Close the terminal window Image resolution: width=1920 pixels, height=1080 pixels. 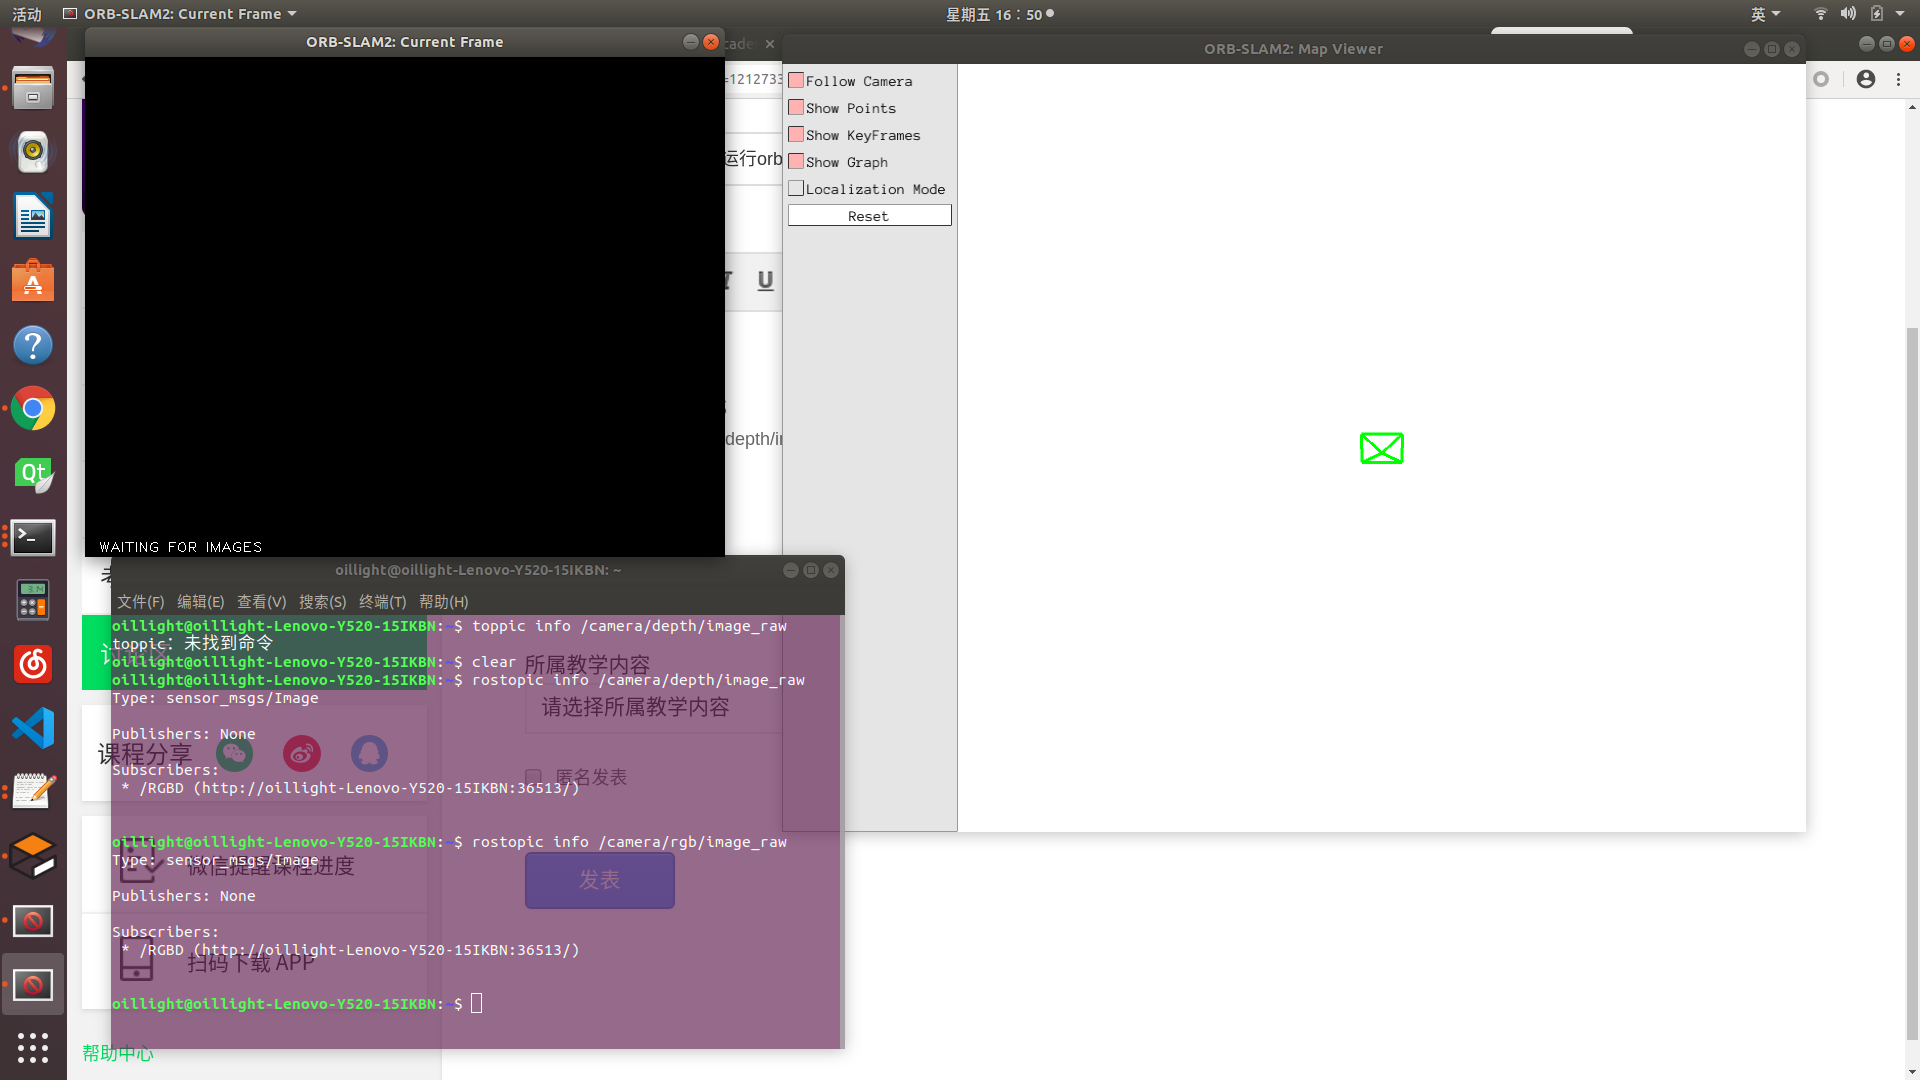pos(831,570)
